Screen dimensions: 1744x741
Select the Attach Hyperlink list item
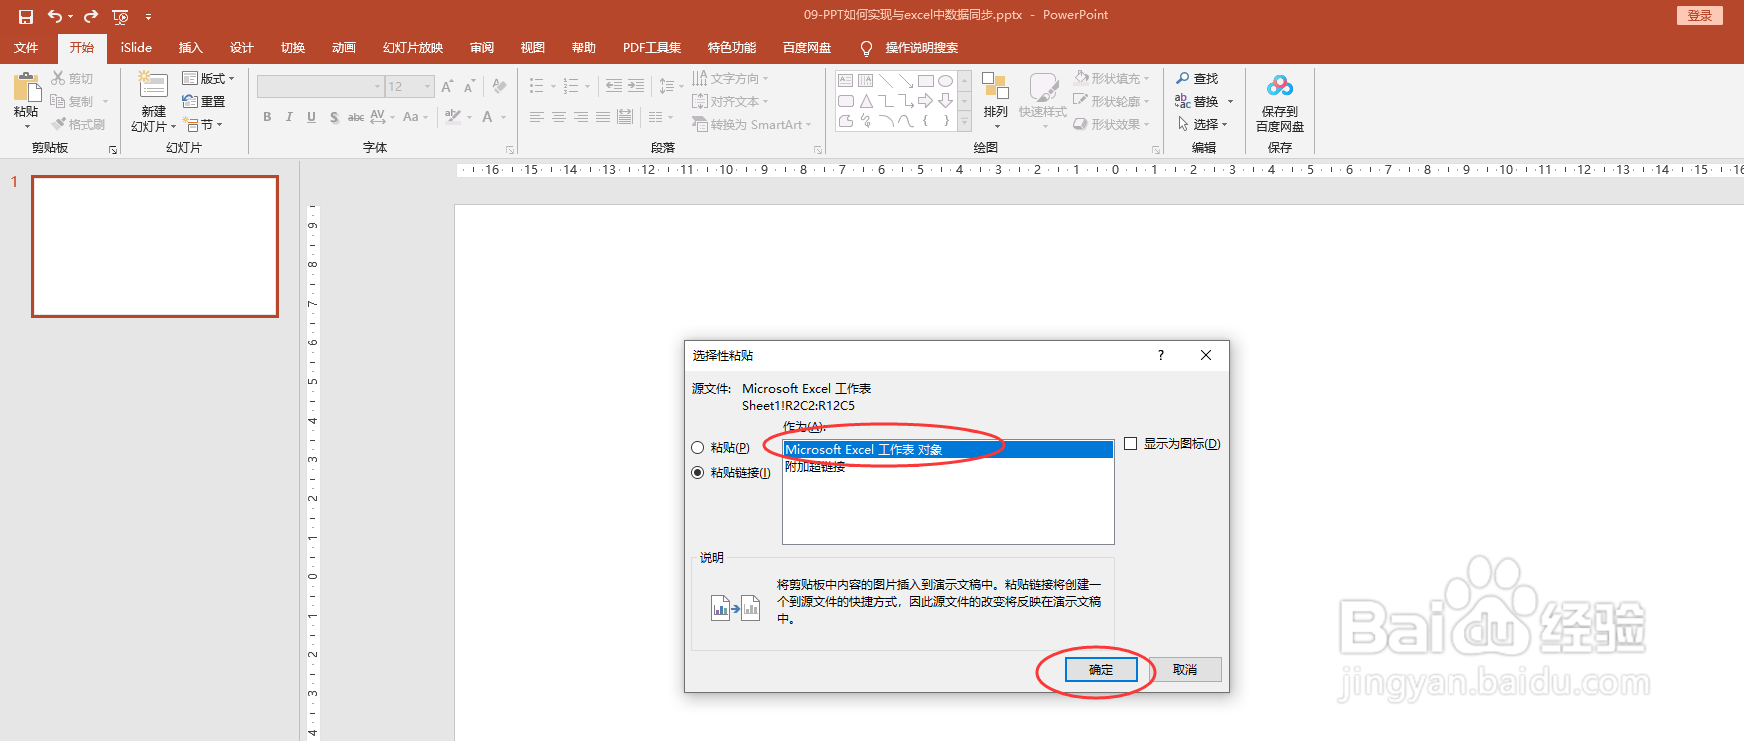(x=815, y=467)
